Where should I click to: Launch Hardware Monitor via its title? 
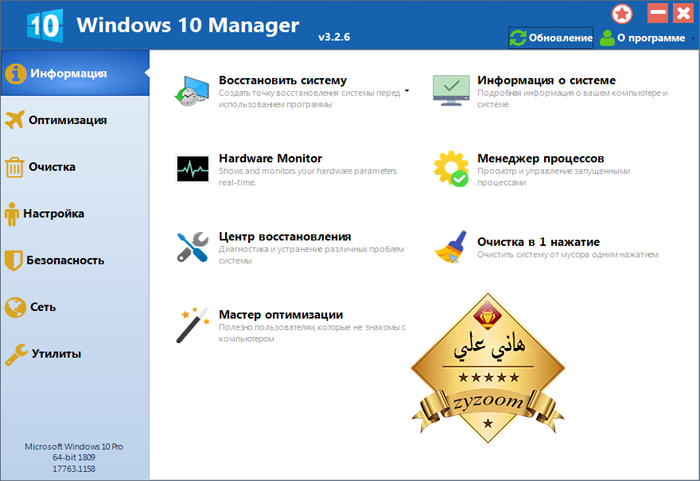coord(270,159)
